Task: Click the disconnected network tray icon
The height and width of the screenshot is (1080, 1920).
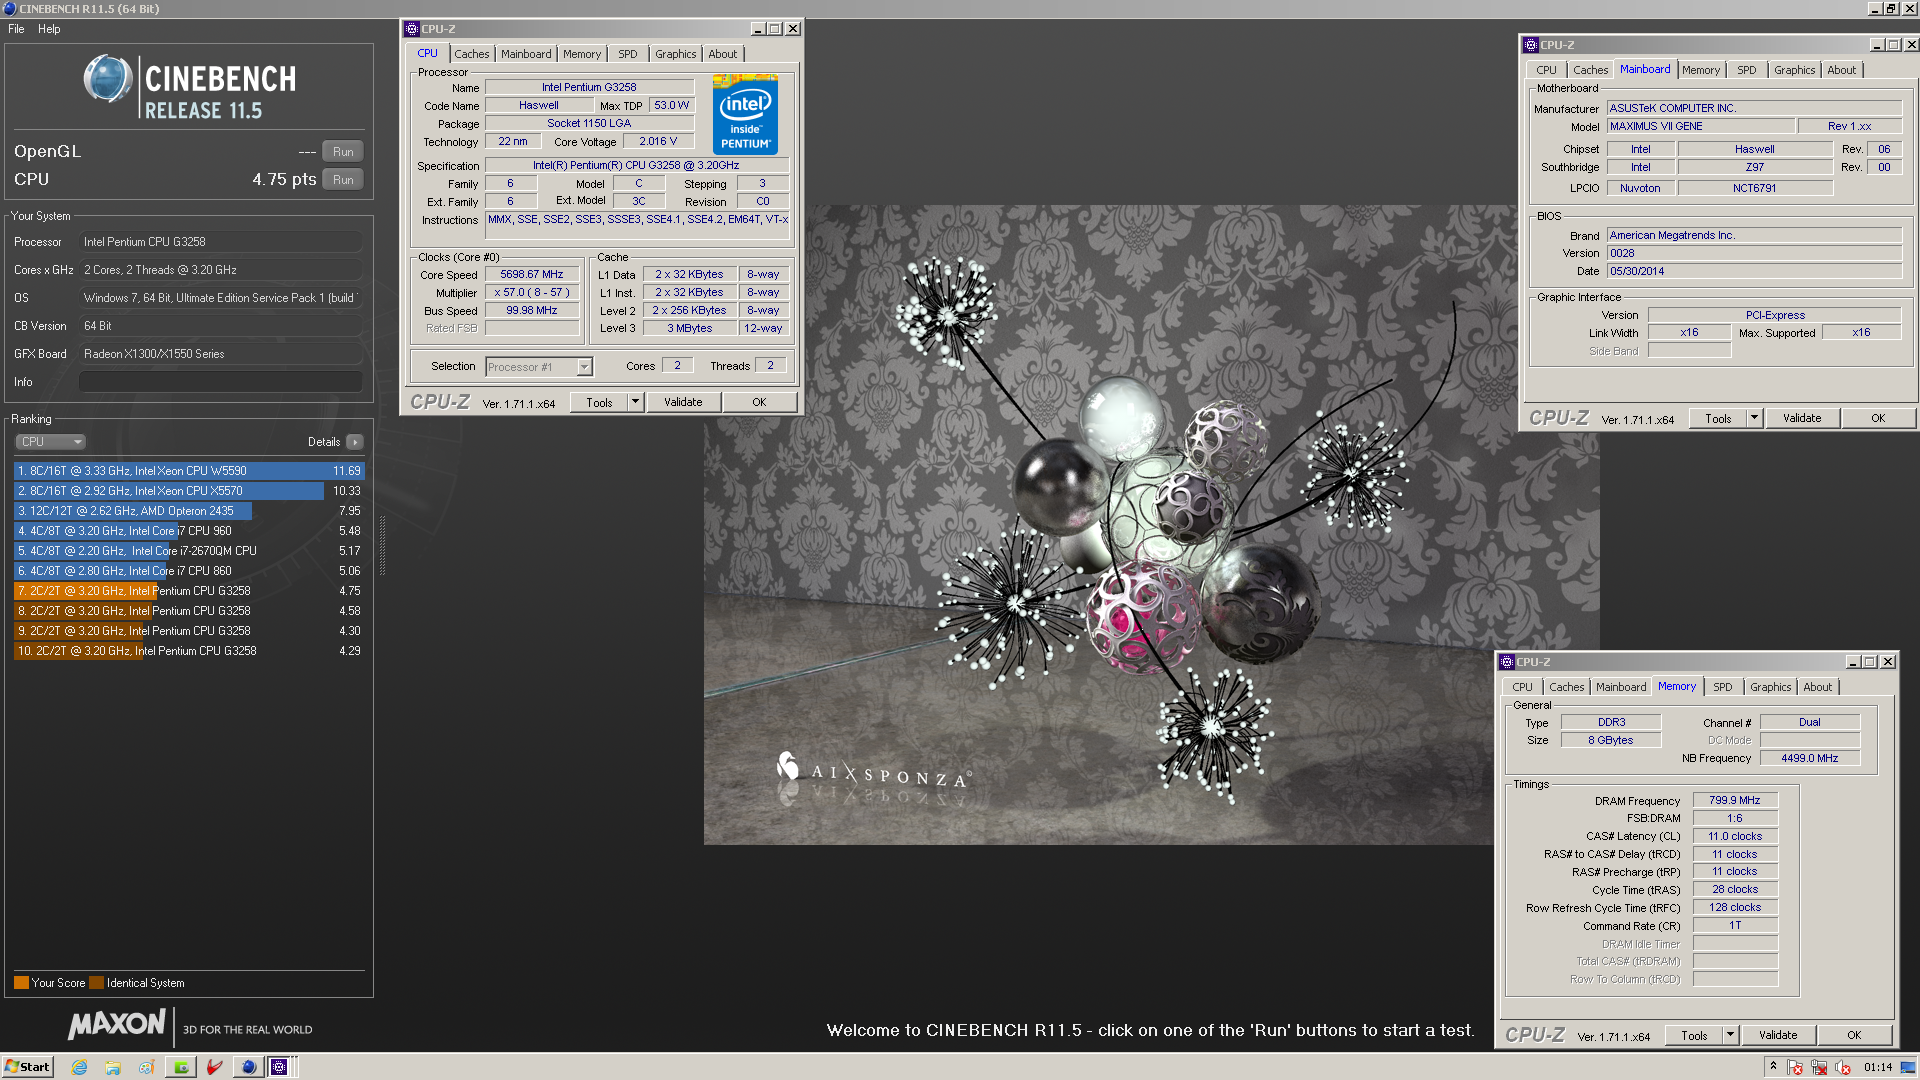Action: 1819,1067
